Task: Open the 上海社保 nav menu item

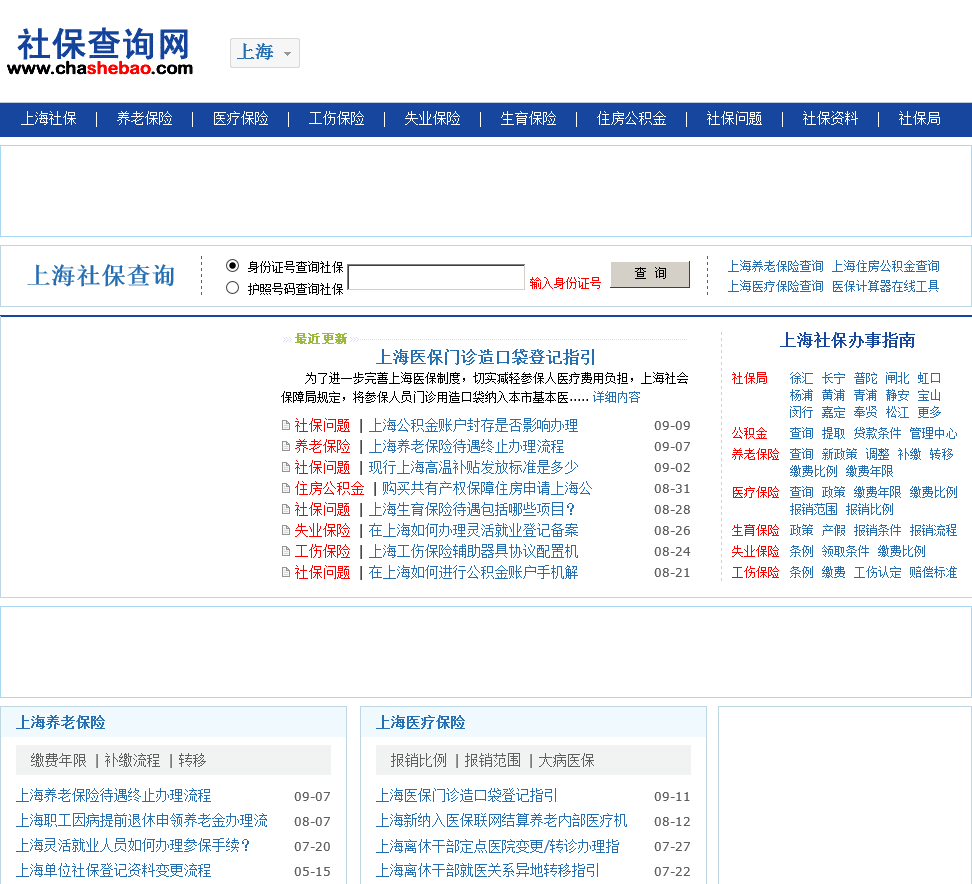Action: pos(48,119)
